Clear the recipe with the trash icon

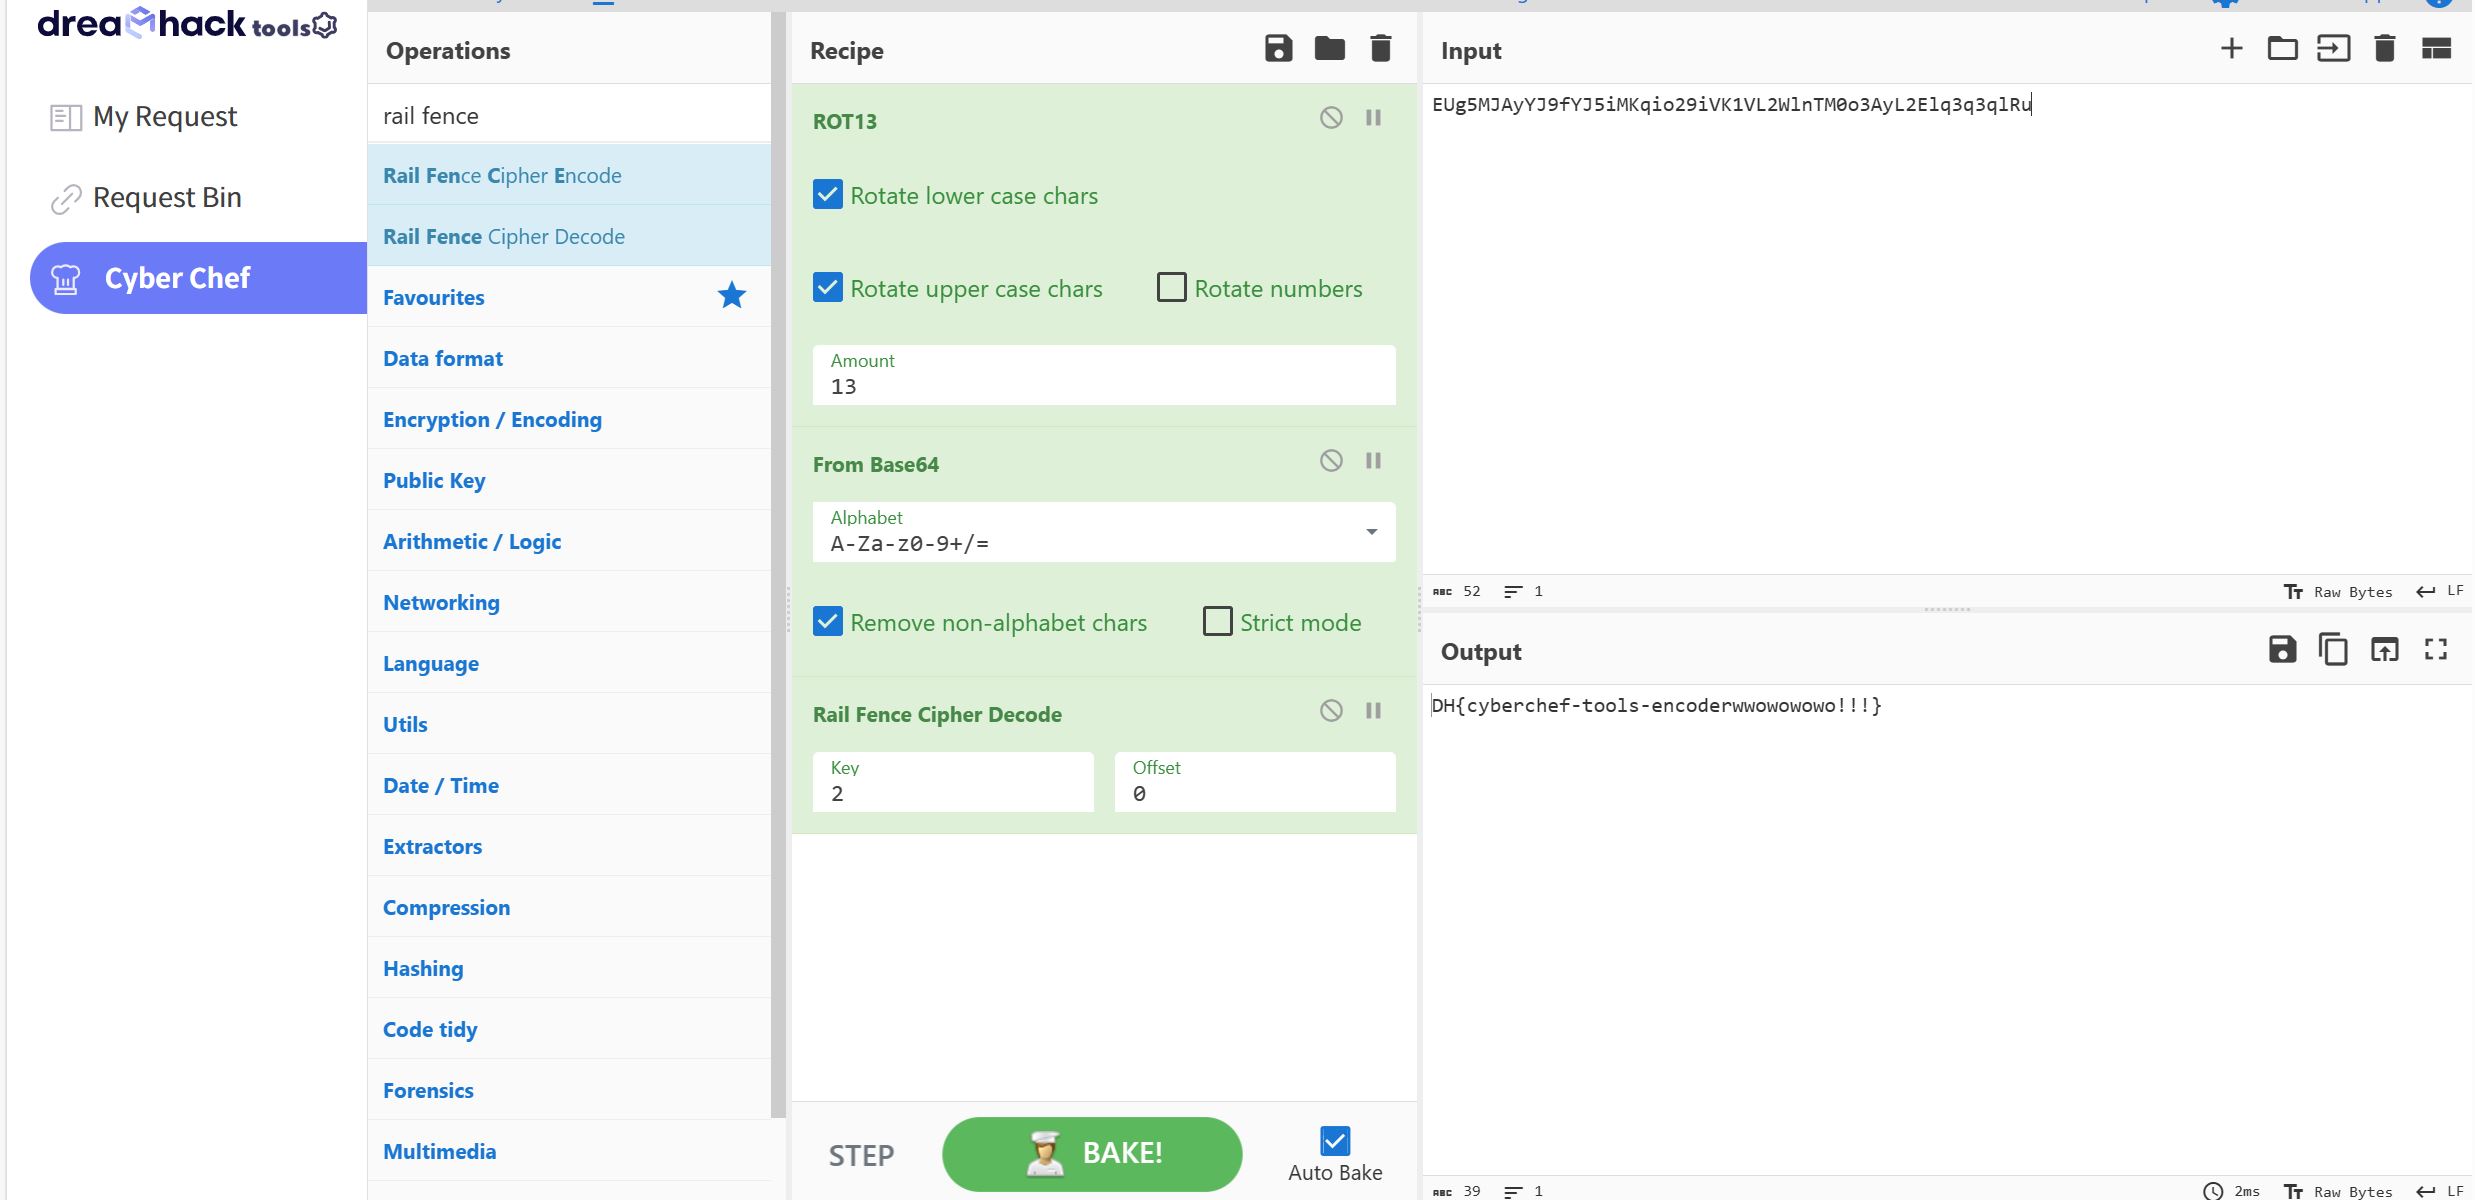tap(1380, 49)
